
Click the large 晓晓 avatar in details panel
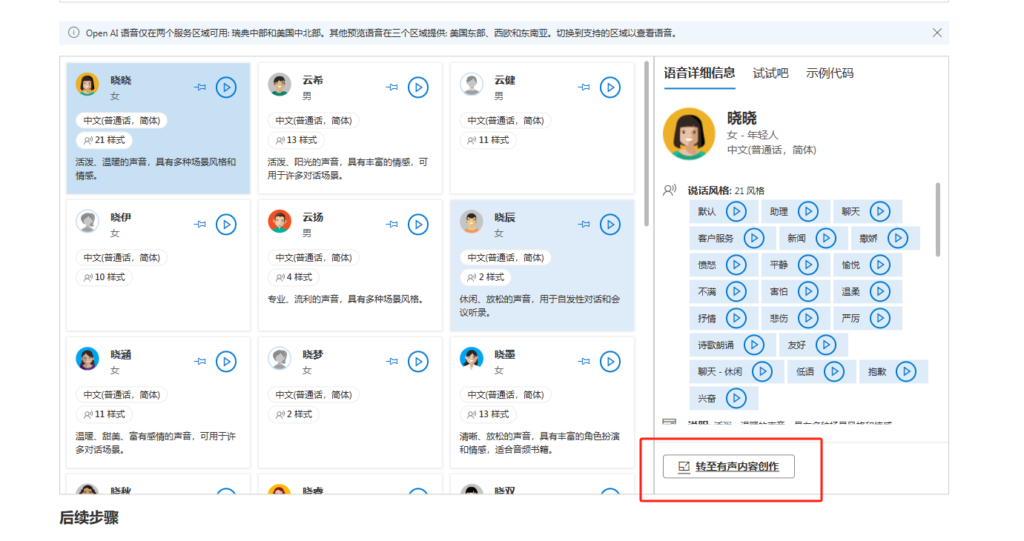(x=689, y=134)
